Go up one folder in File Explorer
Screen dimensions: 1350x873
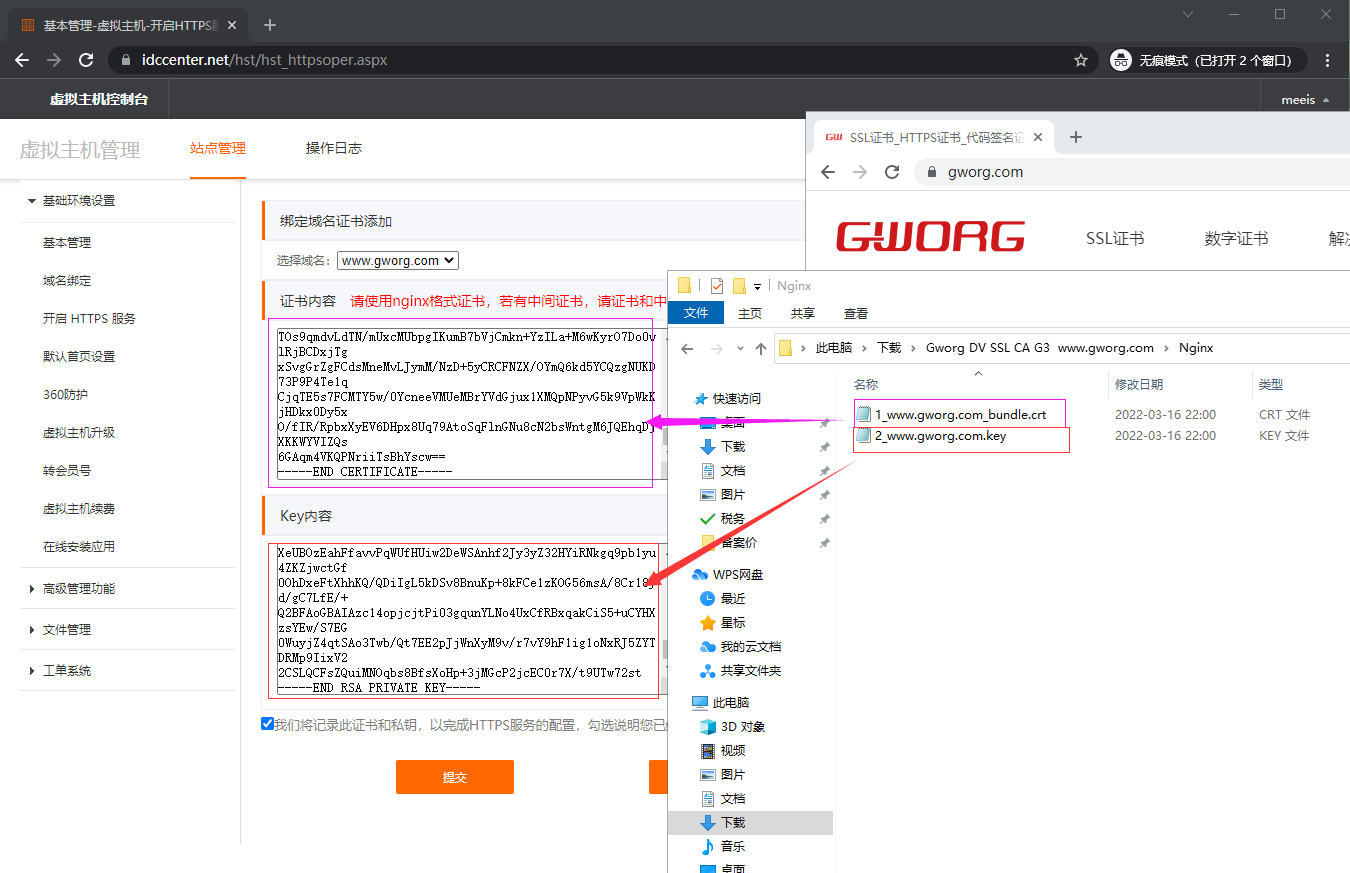point(761,348)
